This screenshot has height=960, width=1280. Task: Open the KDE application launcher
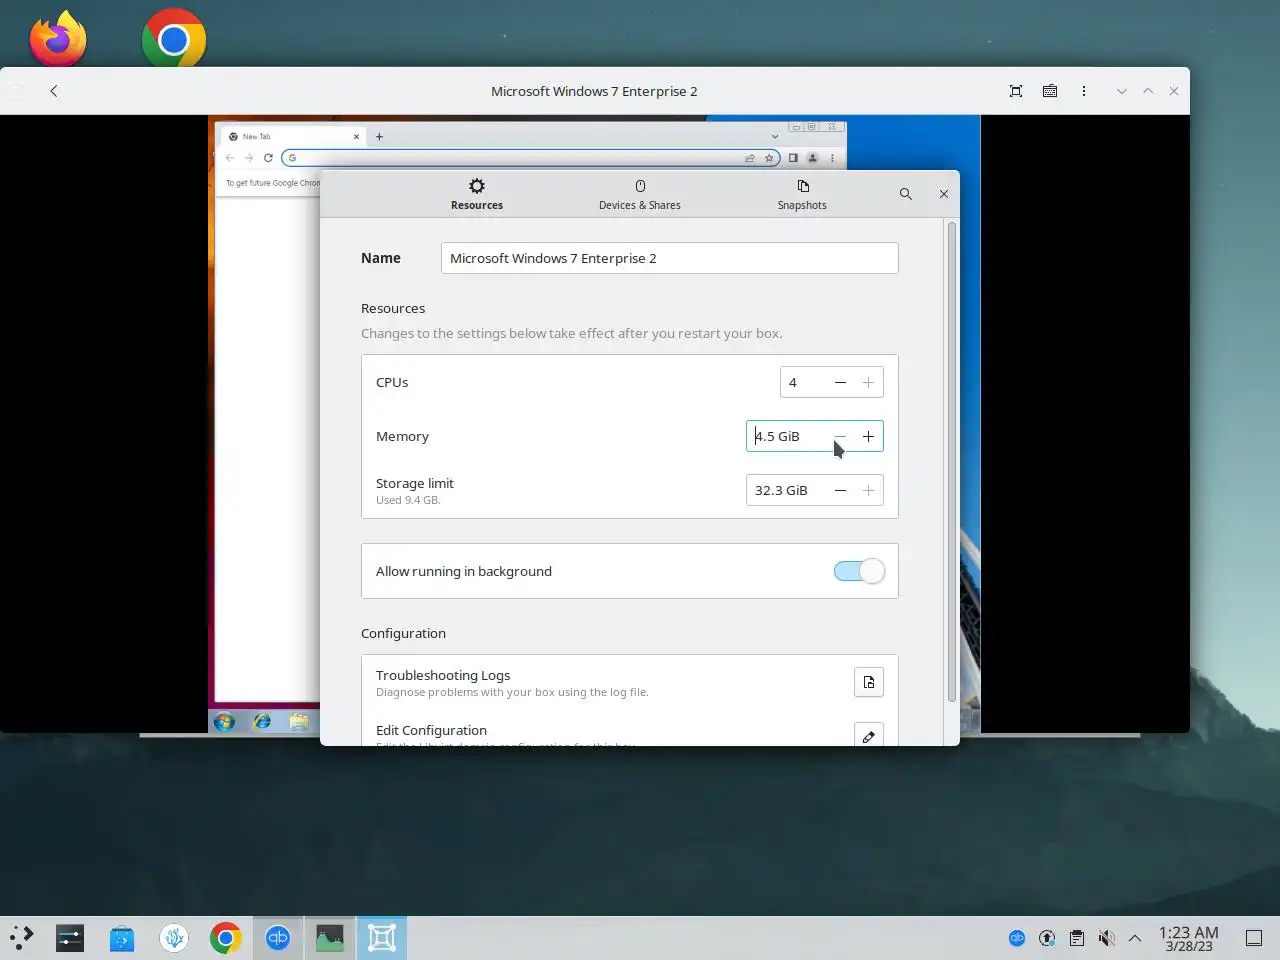pyautogui.click(x=21, y=938)
